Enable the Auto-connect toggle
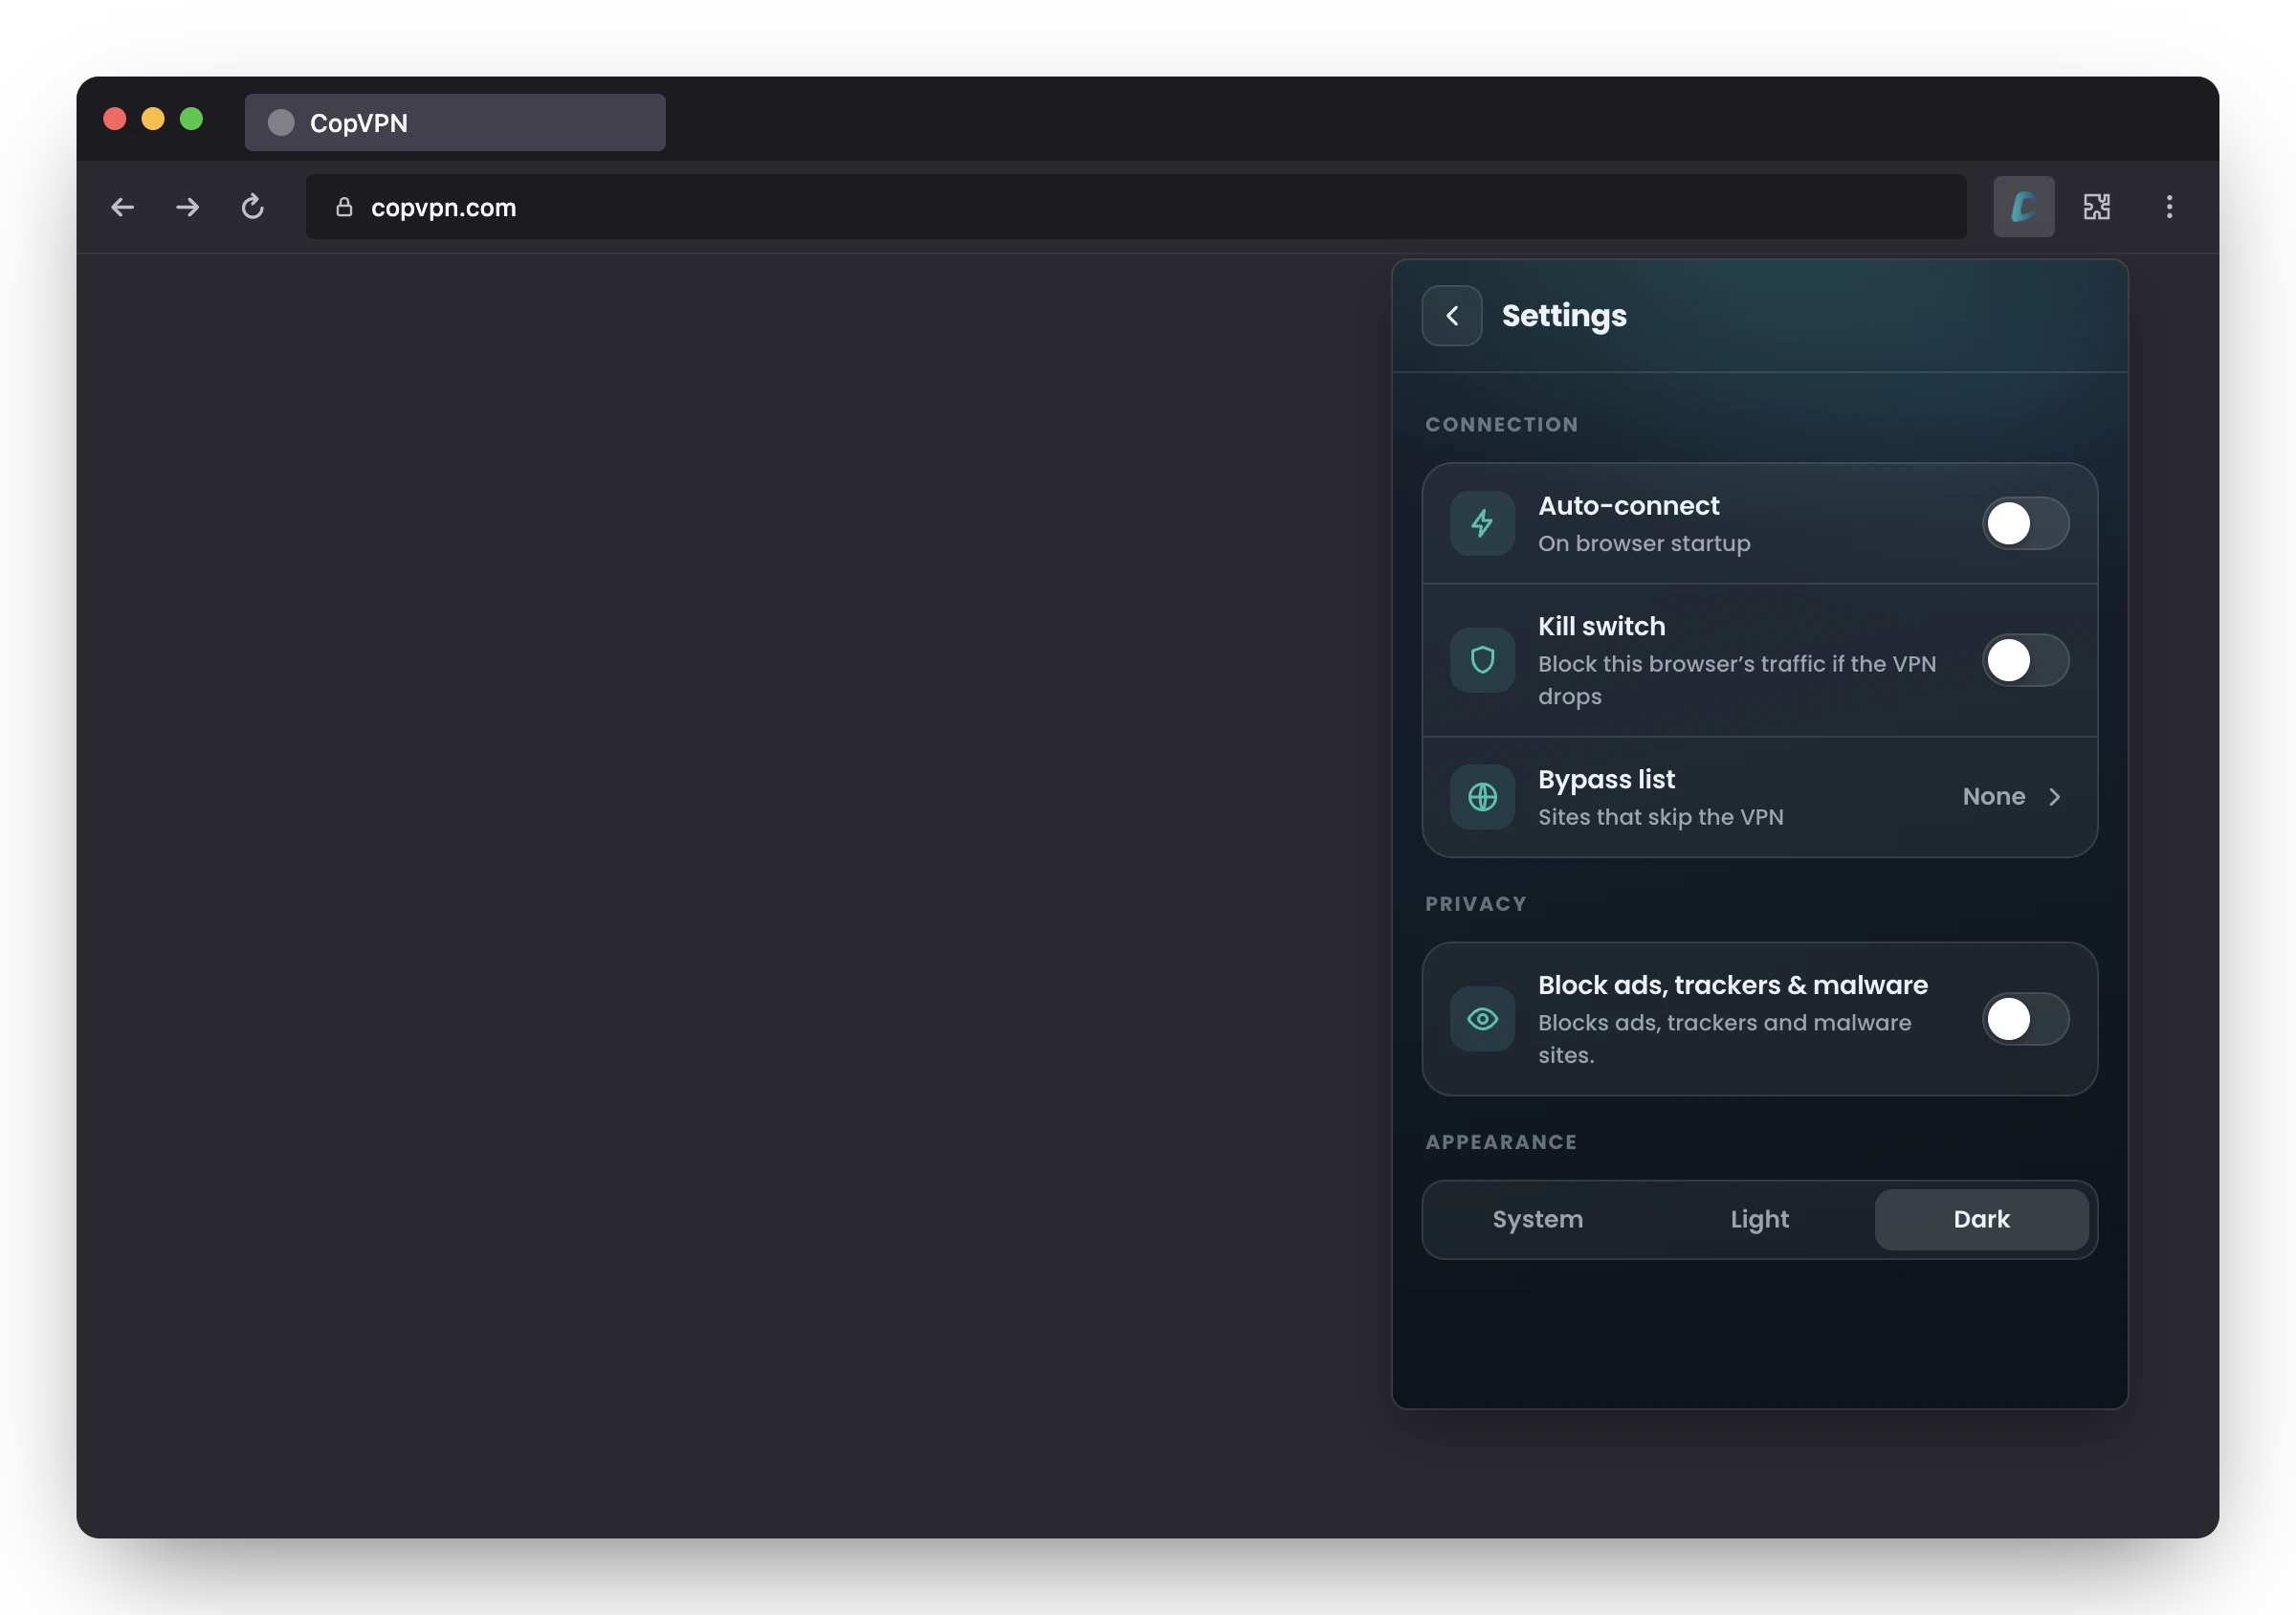The height and width of the screenshot is (1615, 2296). coord(2025,523)
